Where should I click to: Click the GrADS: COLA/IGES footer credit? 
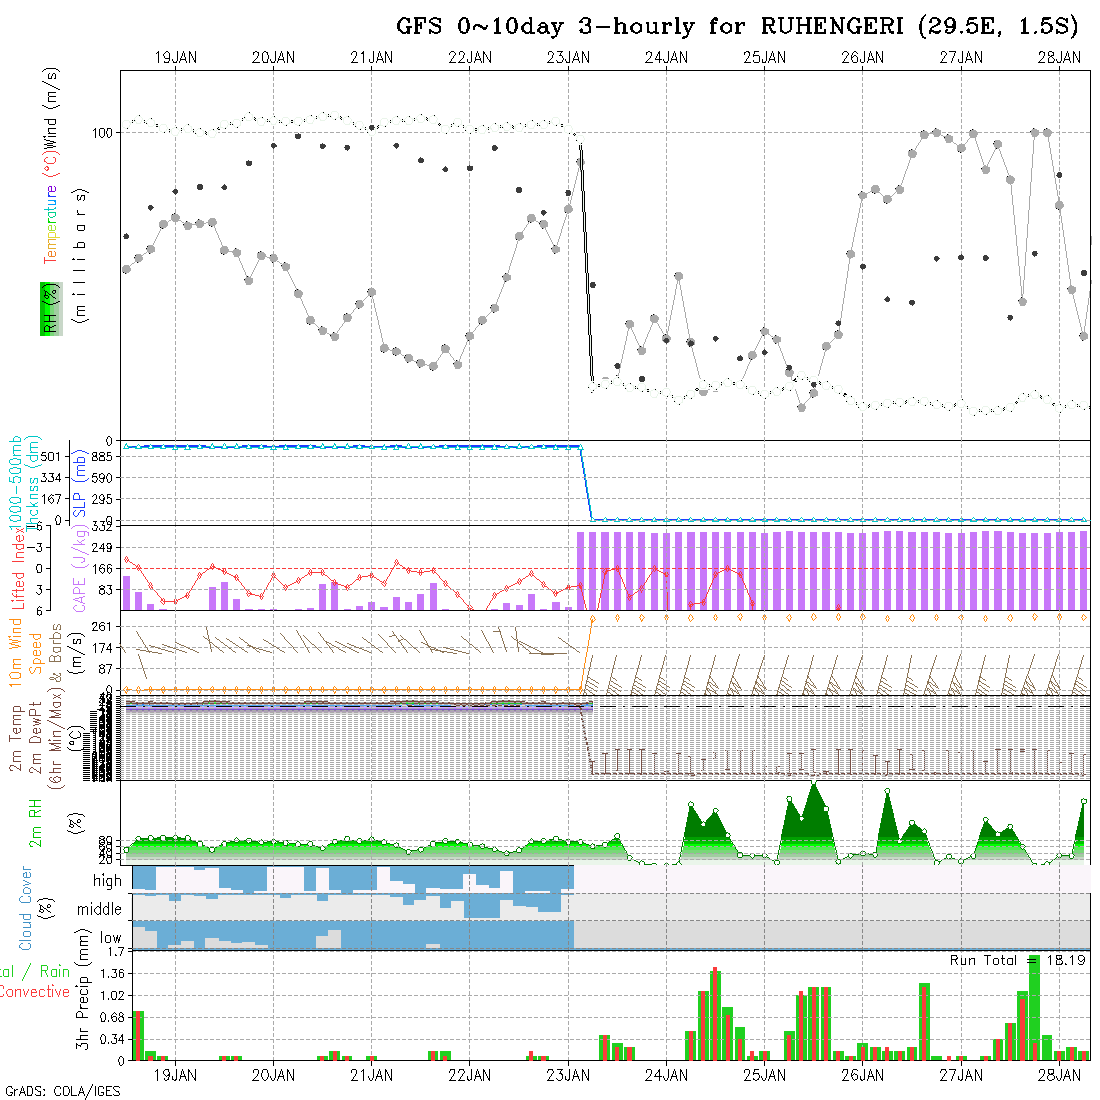[x=62, y=1091]
